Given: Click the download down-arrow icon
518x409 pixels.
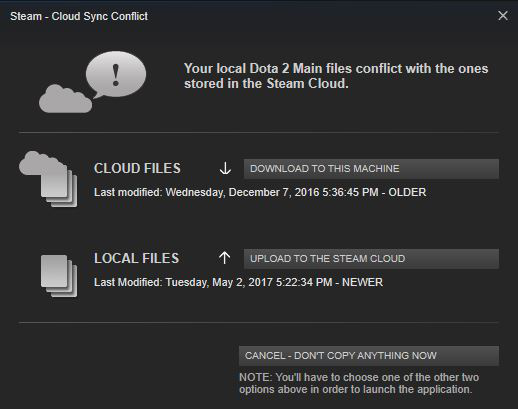Looking at the screenshot, I should click(x=225, y=168).
